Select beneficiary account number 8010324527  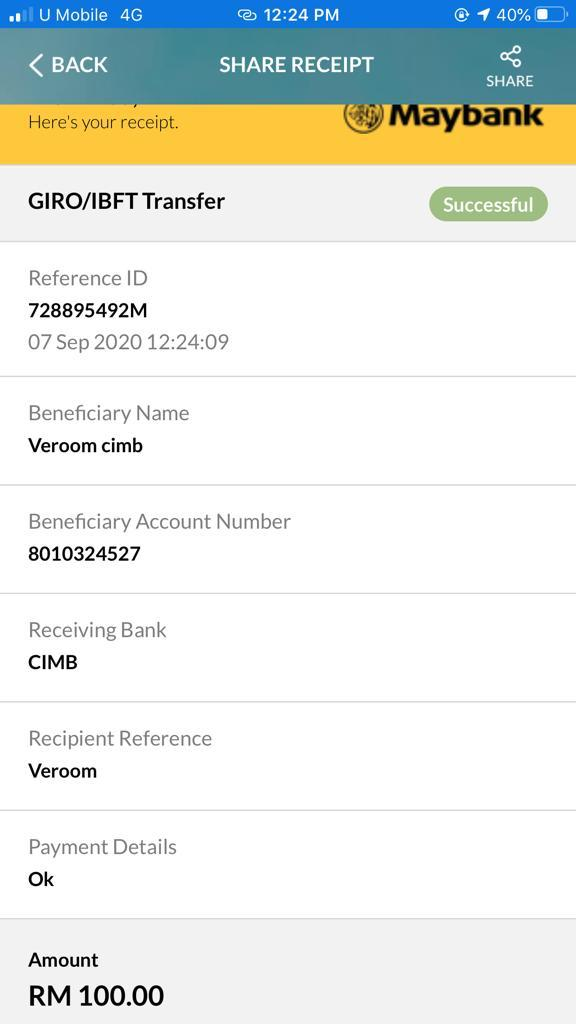[84, 554]
